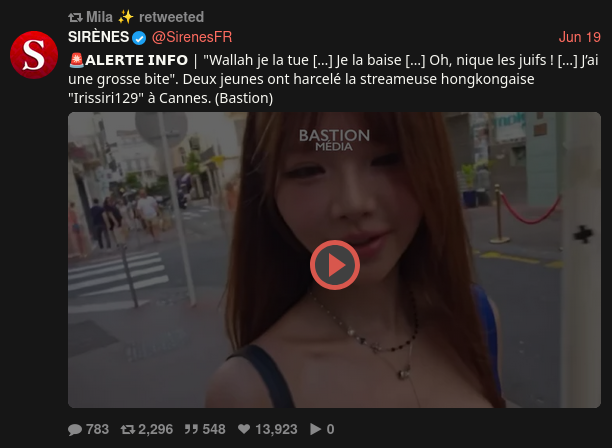The width and height of the screenshot is (612, 448).
Task: Click the 13,923 likes count
Action: 276,429
